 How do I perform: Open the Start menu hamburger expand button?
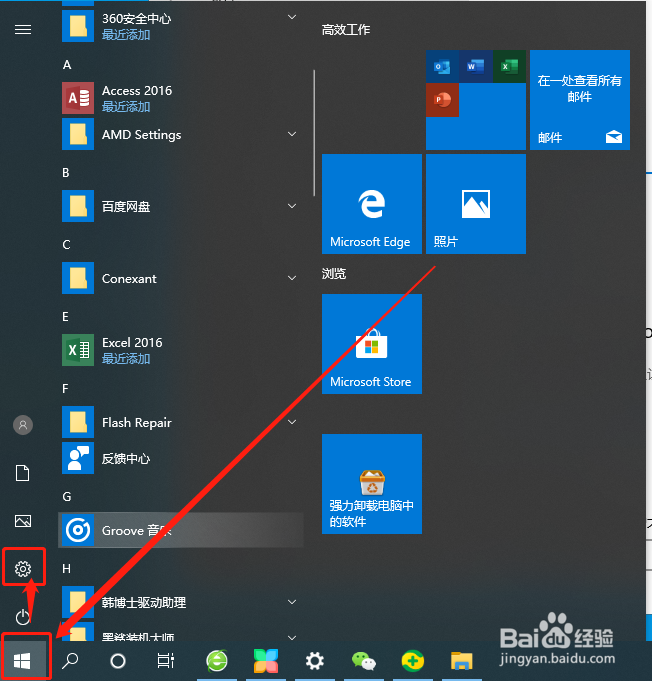pos(23,30)
